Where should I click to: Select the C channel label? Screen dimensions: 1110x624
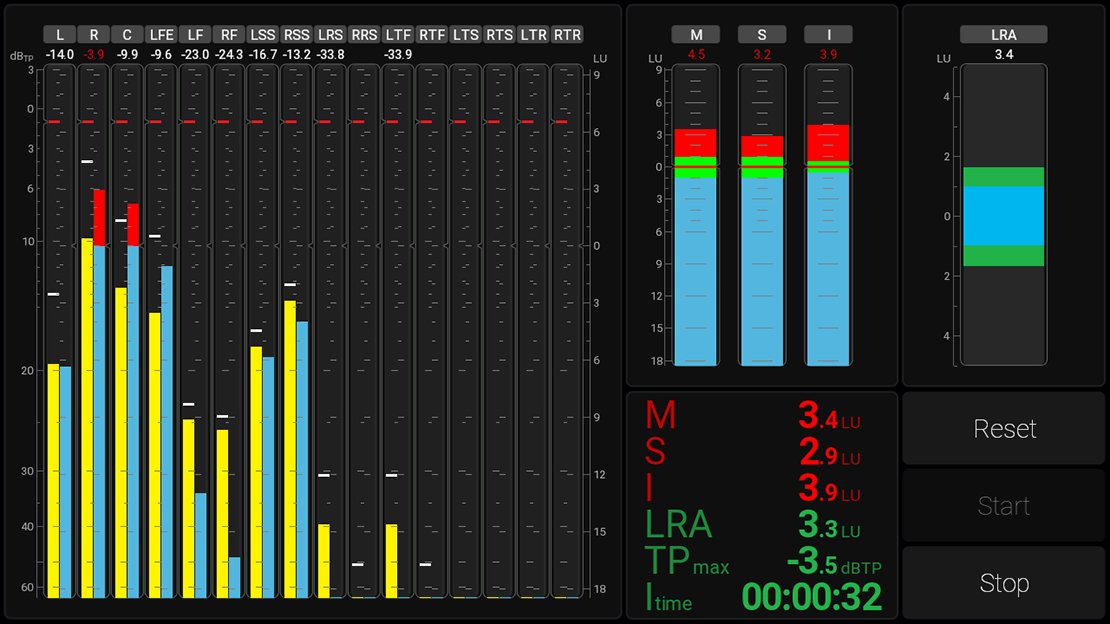pos(127,33)
